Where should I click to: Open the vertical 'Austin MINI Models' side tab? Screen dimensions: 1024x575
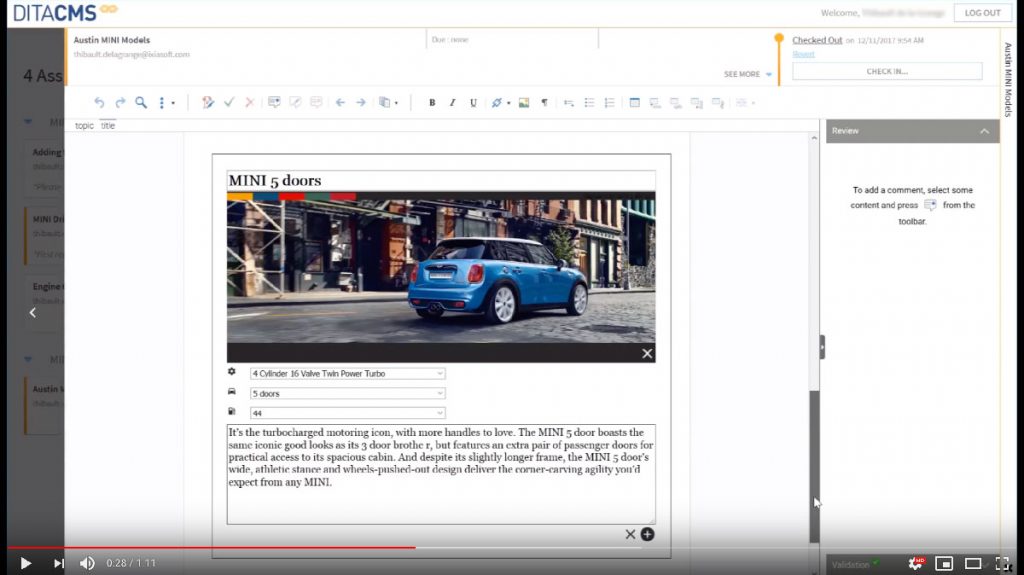[x=1008, y=80]
